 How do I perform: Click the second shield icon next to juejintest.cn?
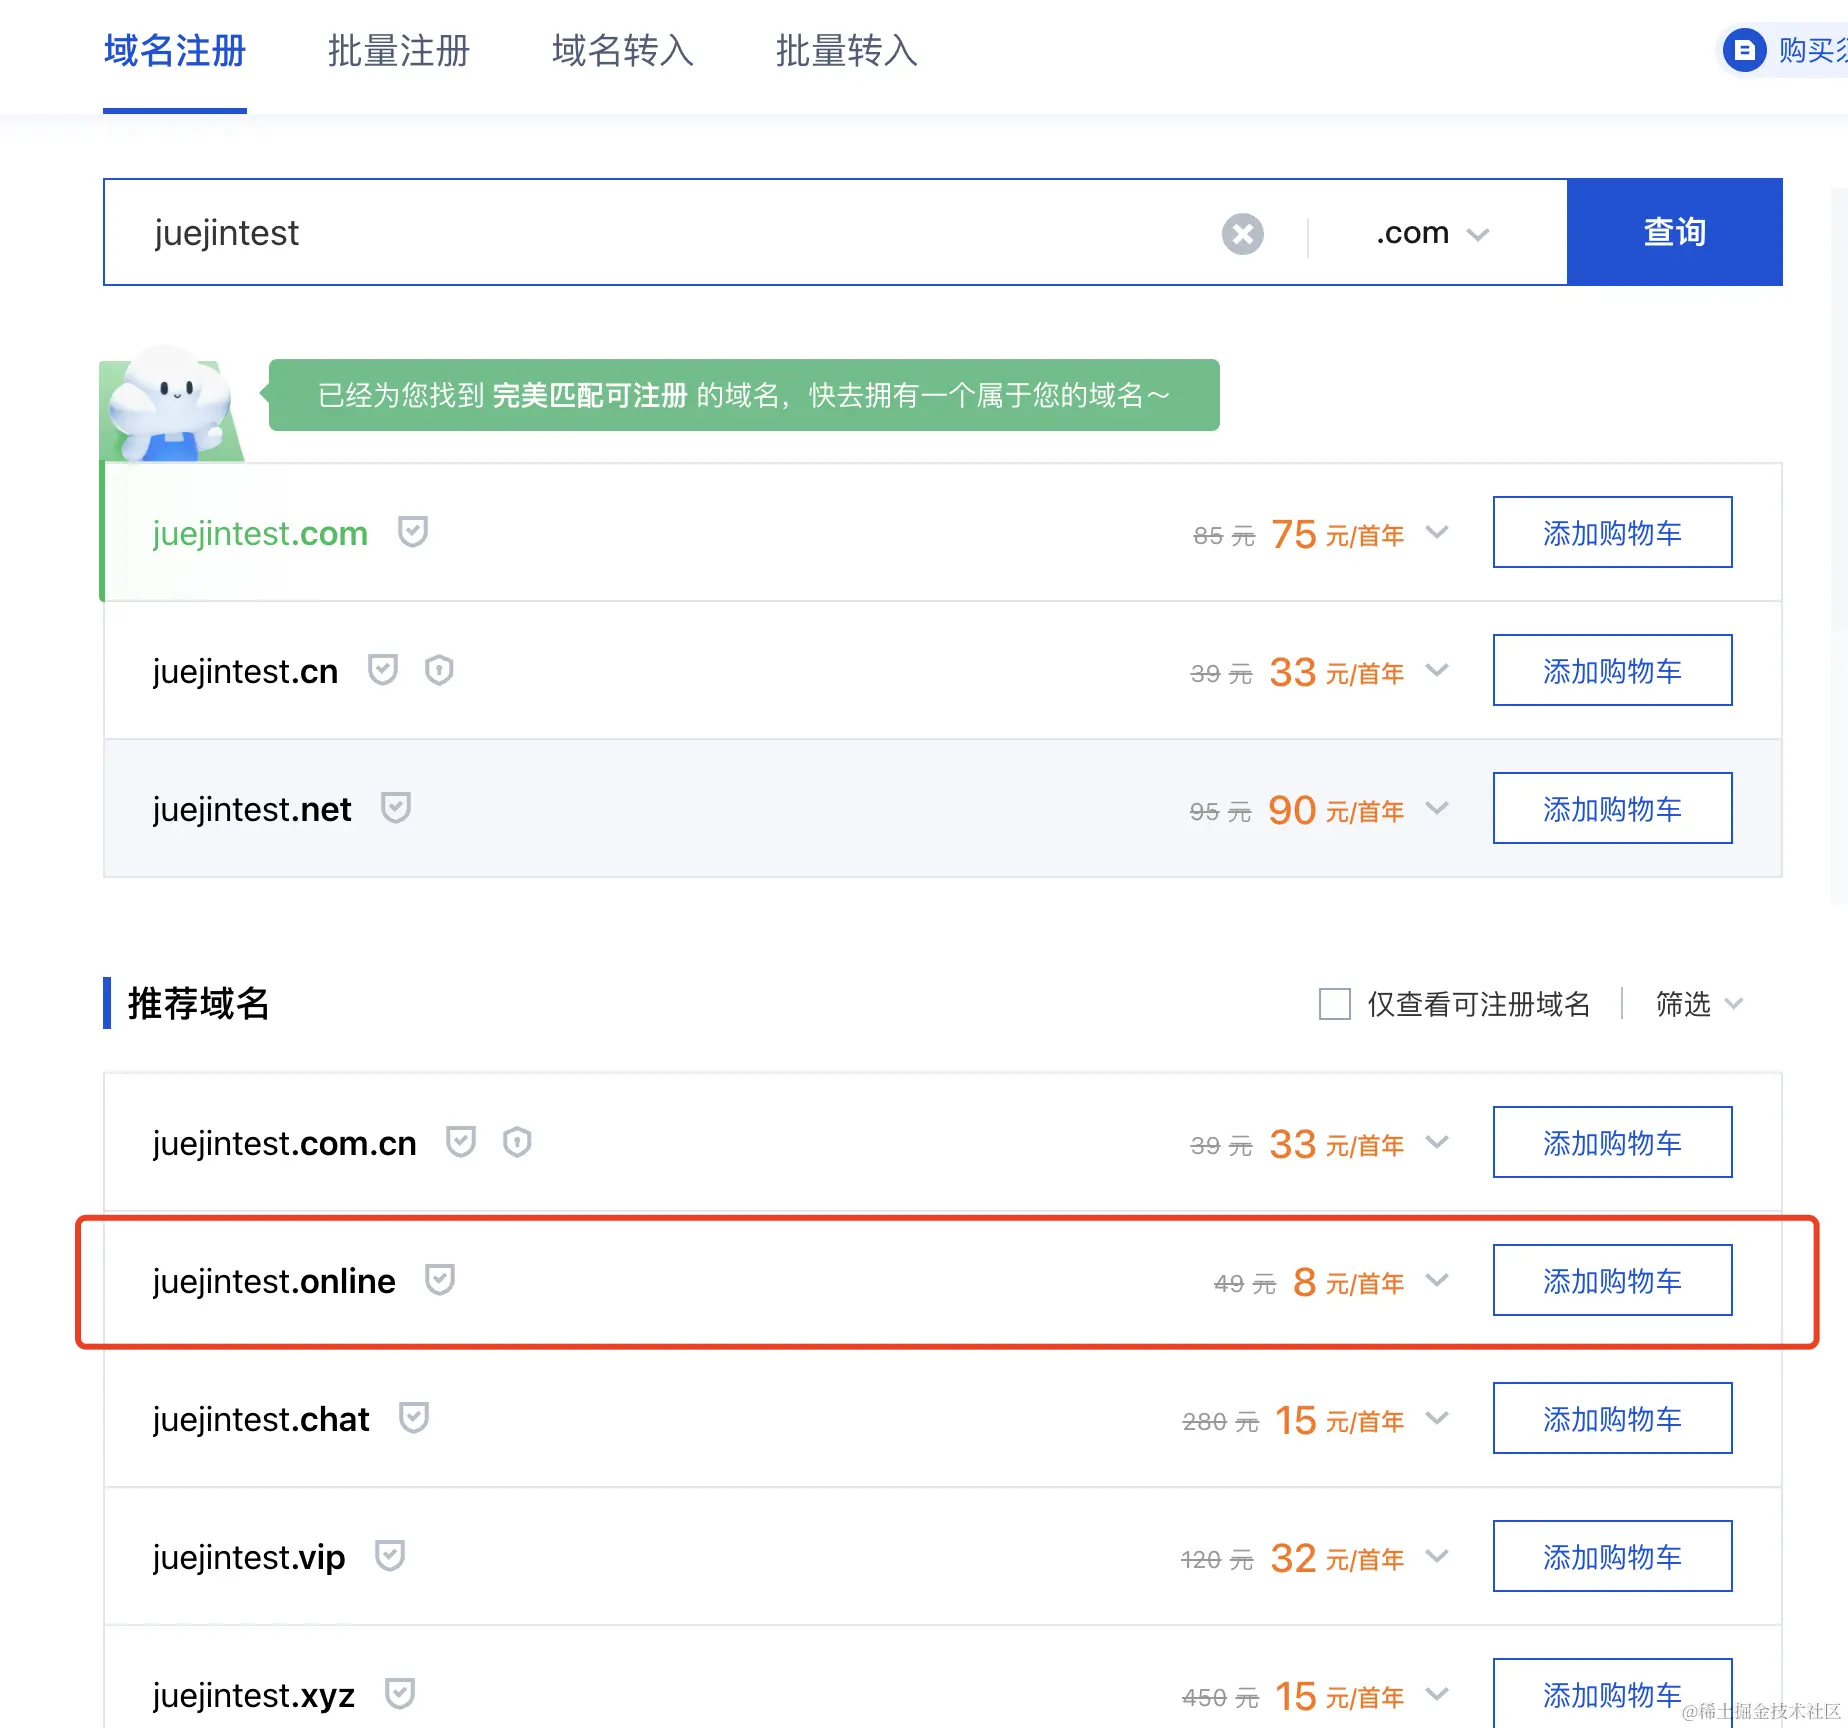pos(439,670)
